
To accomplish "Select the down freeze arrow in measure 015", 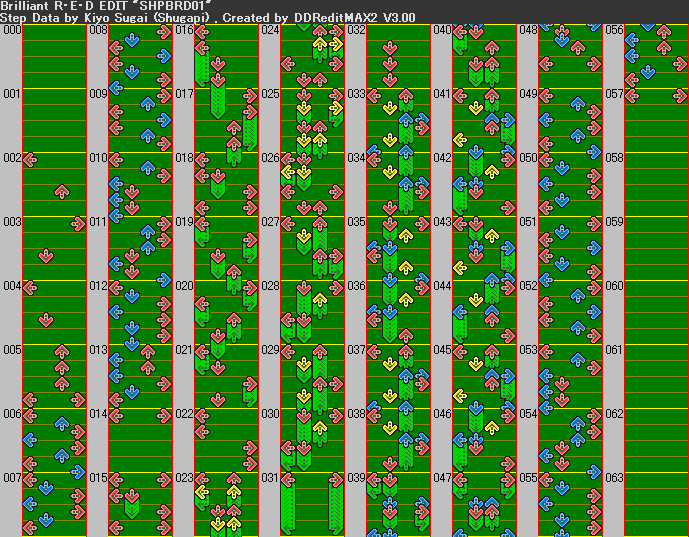I will pyautogui.click(x=132, y=504).
